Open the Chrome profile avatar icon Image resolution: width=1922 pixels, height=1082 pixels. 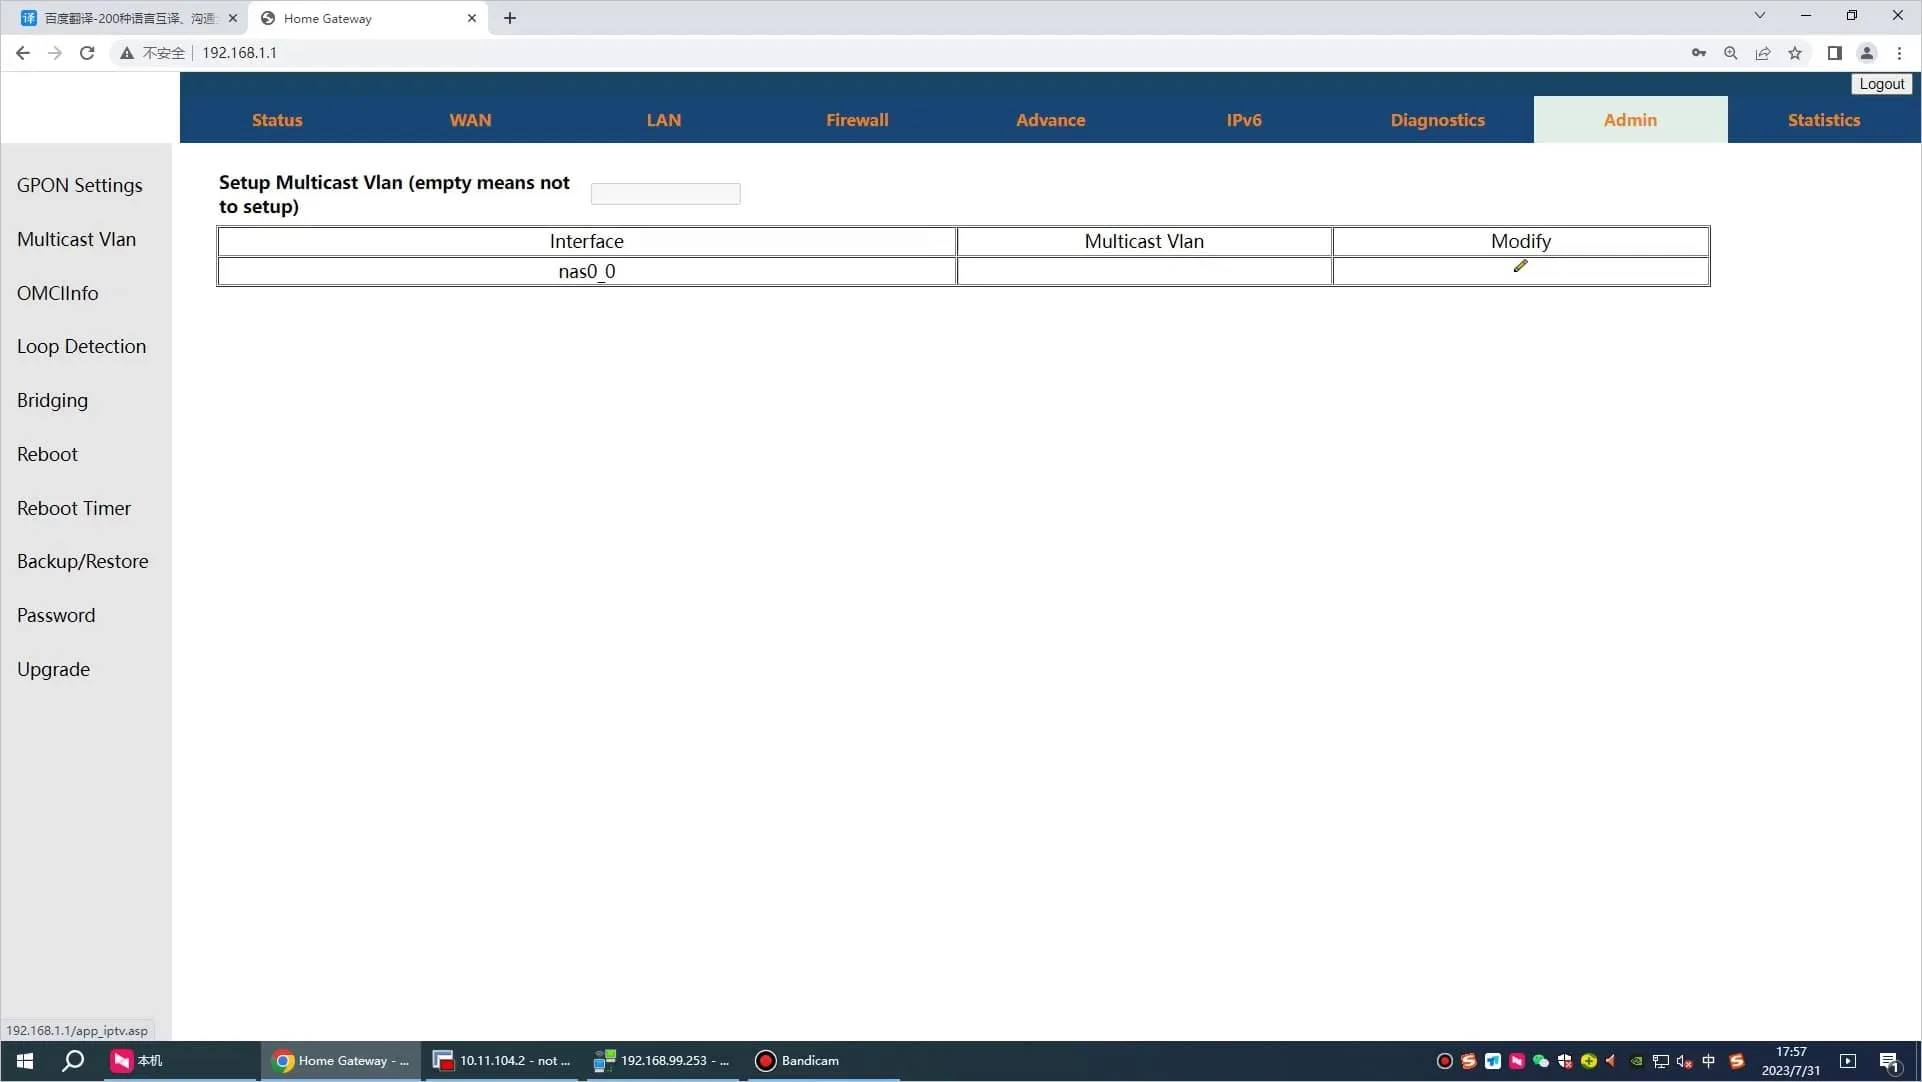tap(1866, 53)
